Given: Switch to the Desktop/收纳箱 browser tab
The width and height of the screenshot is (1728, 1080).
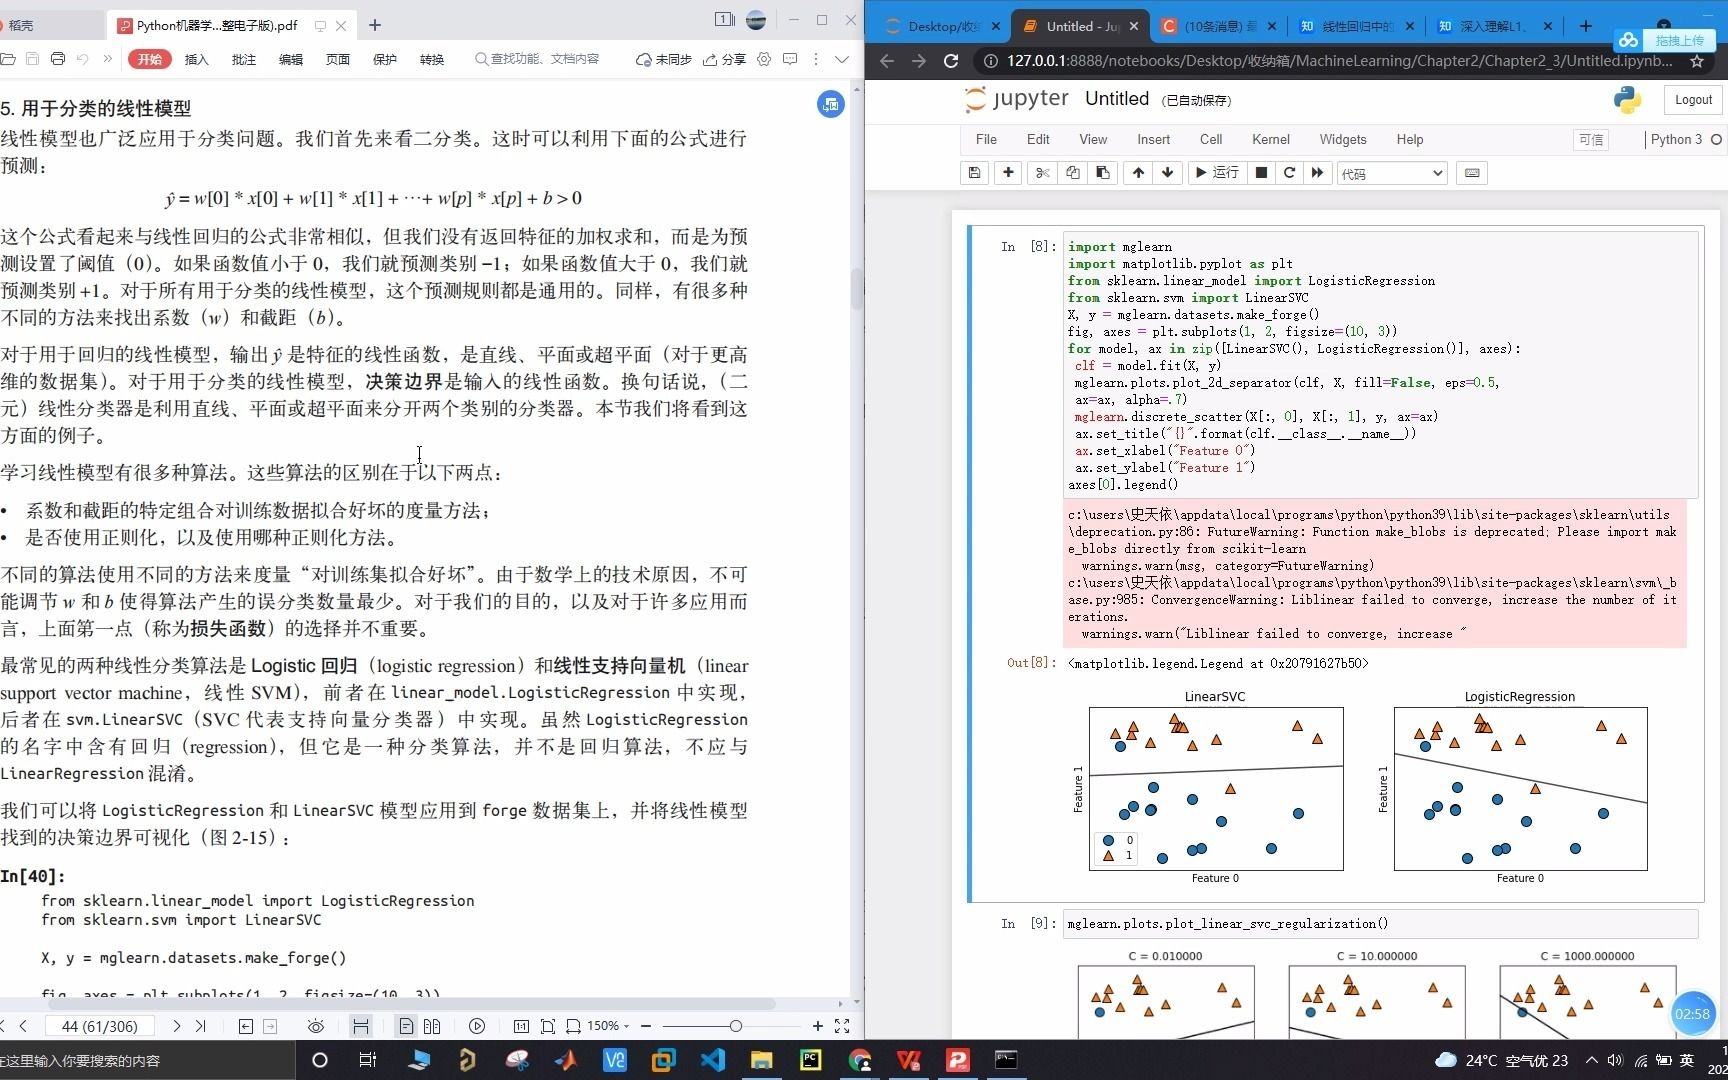Looking at the screenshot, I should (x=943, y=26).
